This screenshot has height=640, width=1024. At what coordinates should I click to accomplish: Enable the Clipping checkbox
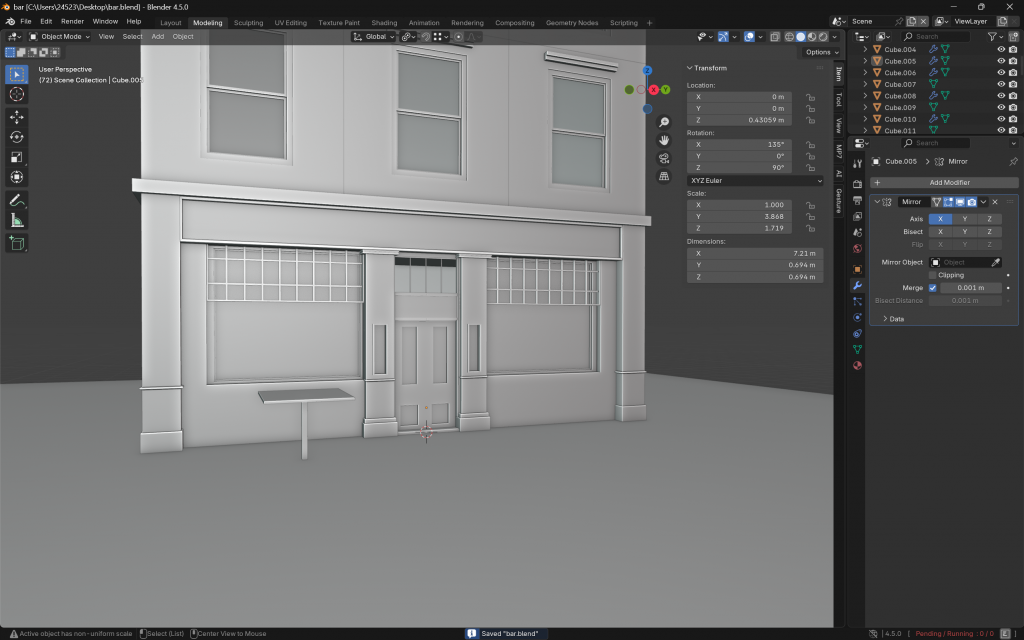pos(933,275)
